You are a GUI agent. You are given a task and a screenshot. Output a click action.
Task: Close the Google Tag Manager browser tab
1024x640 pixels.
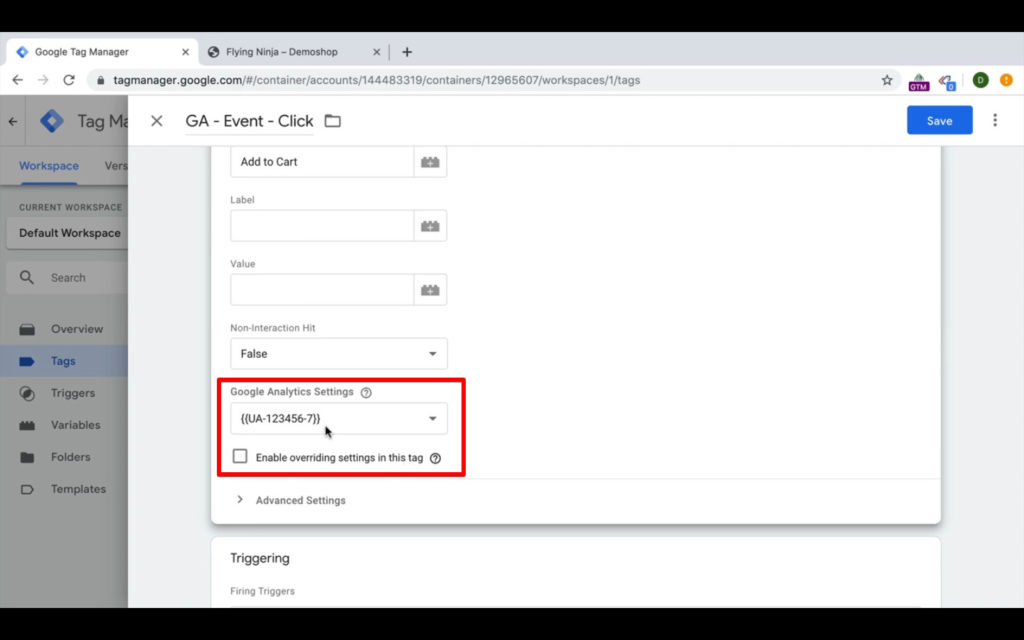pos(185,52)
